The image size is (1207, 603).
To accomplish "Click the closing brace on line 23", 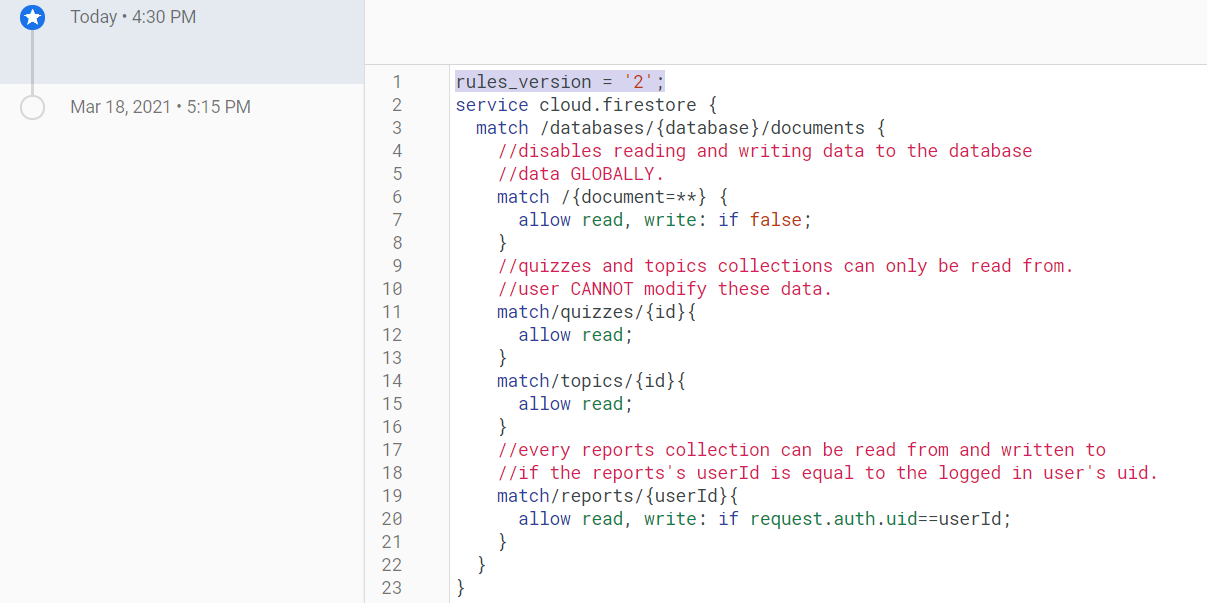I will [460, 588].
